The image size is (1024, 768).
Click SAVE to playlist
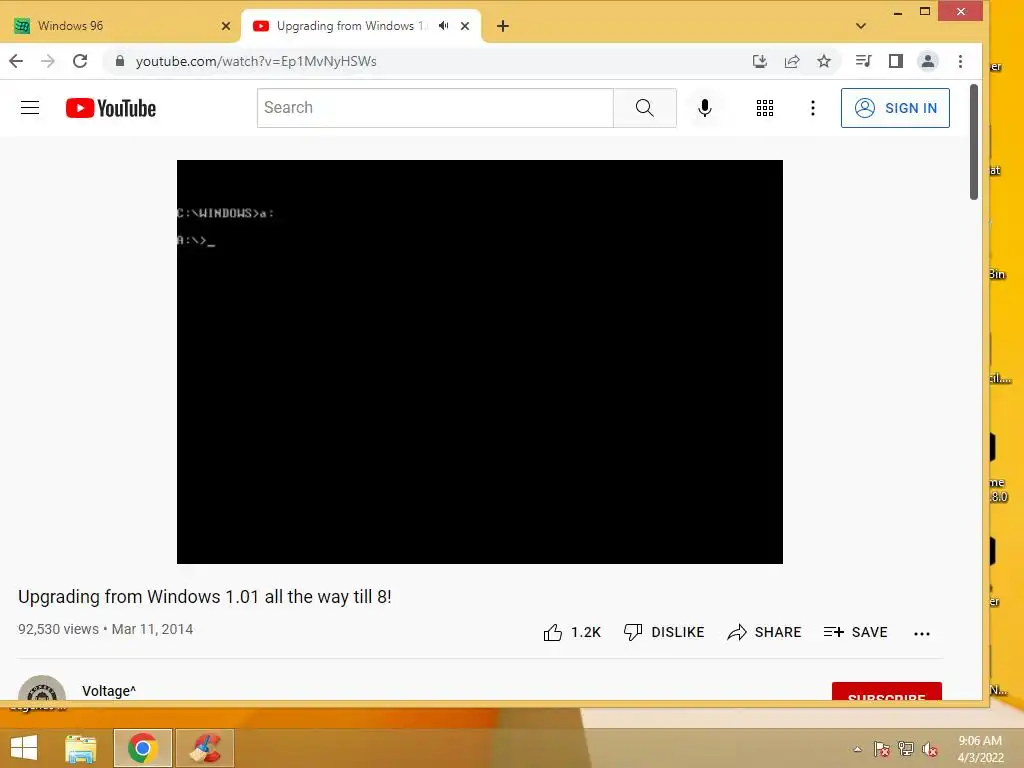tap(856, 632)
